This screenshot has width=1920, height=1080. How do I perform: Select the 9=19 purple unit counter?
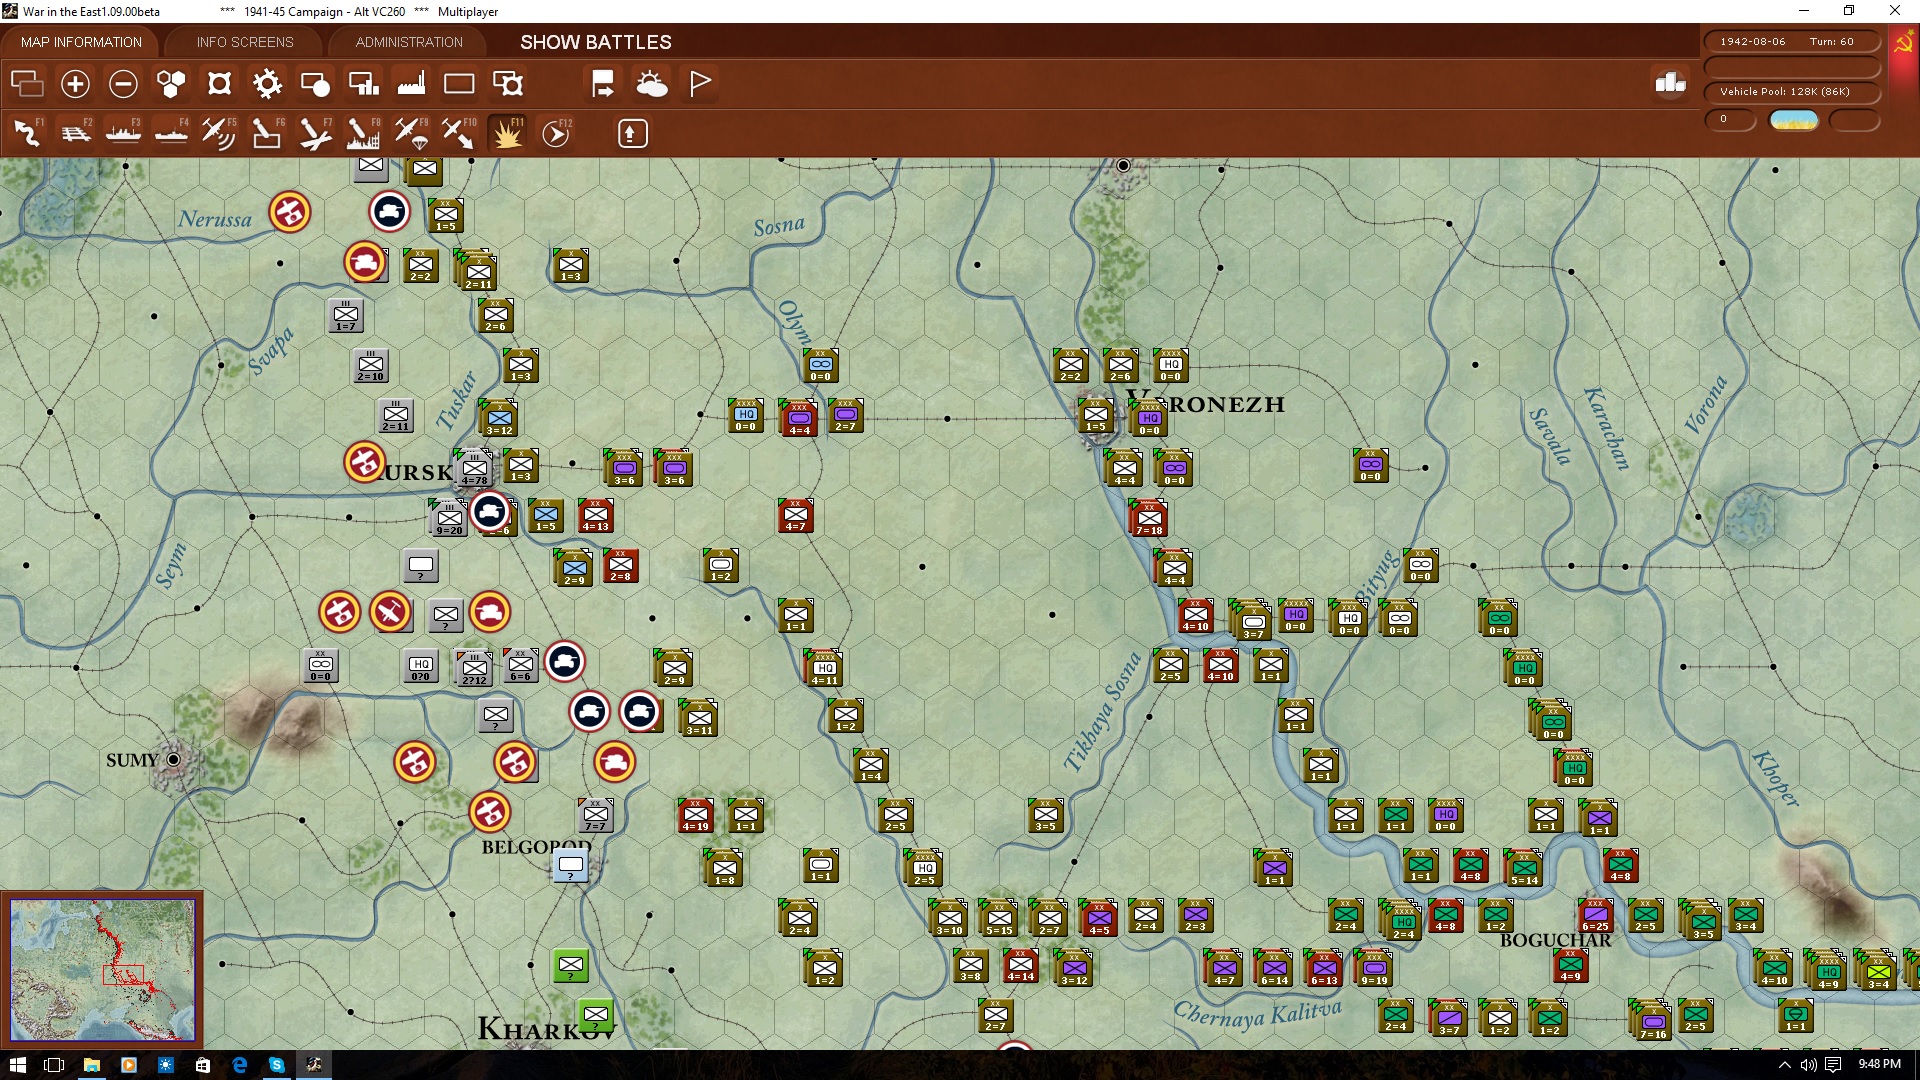pos(1374,969)
